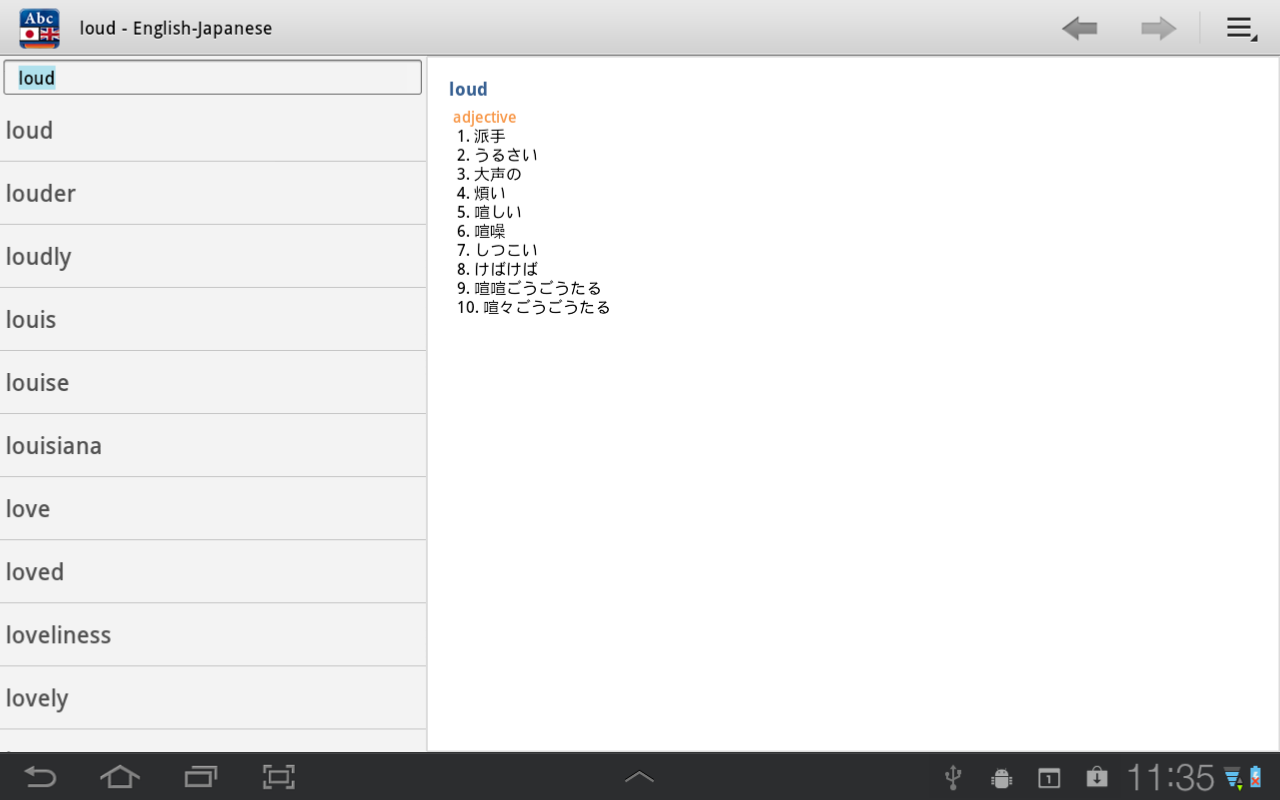
Task: Go back with the left arrow icon
Action: click(x=1080, y=28)
